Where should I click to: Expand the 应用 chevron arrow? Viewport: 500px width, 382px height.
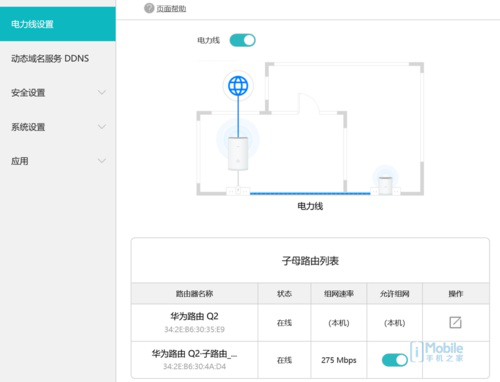pos(102,161)
